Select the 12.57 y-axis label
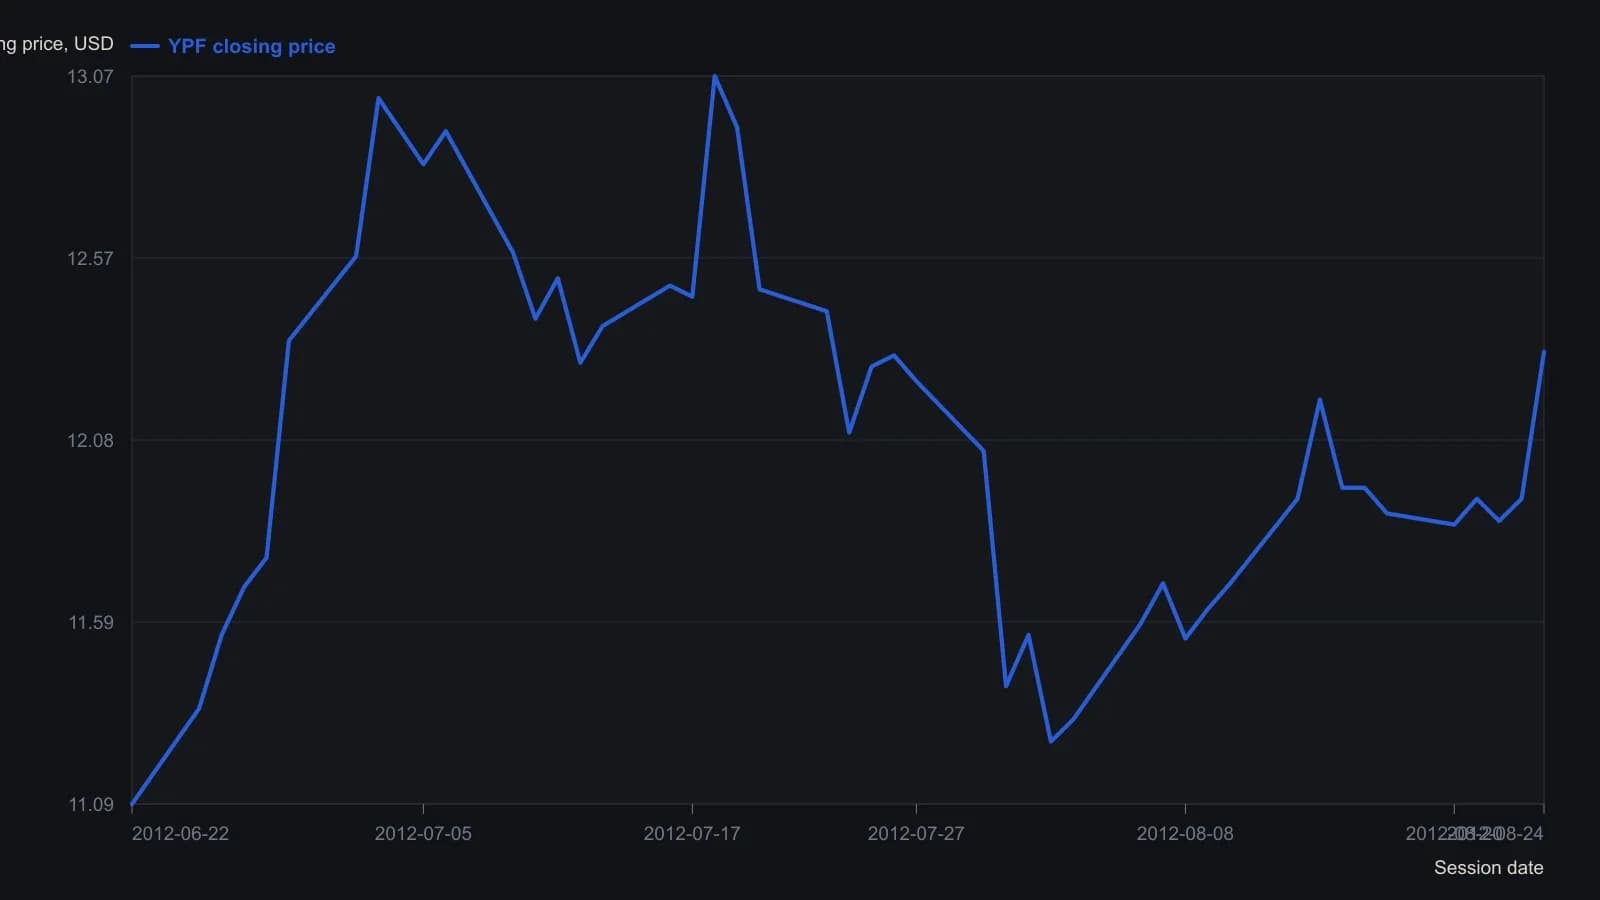 (x=90, y=259)
